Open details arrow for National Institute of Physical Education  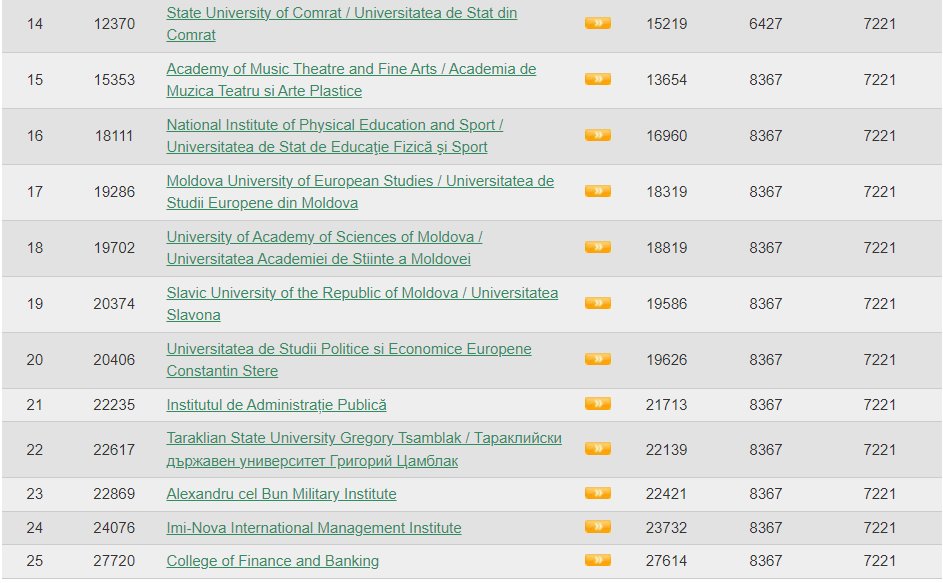[598, 135]
